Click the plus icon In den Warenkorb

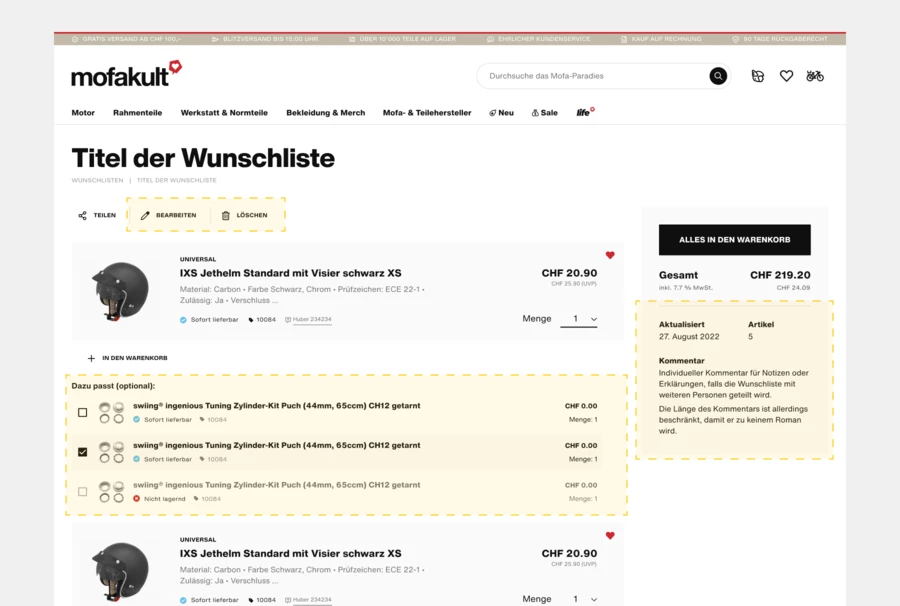(91, 358)
